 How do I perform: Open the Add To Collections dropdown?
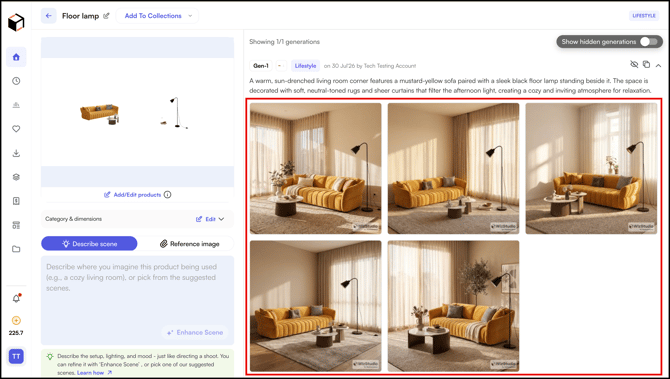click(158, 16)
